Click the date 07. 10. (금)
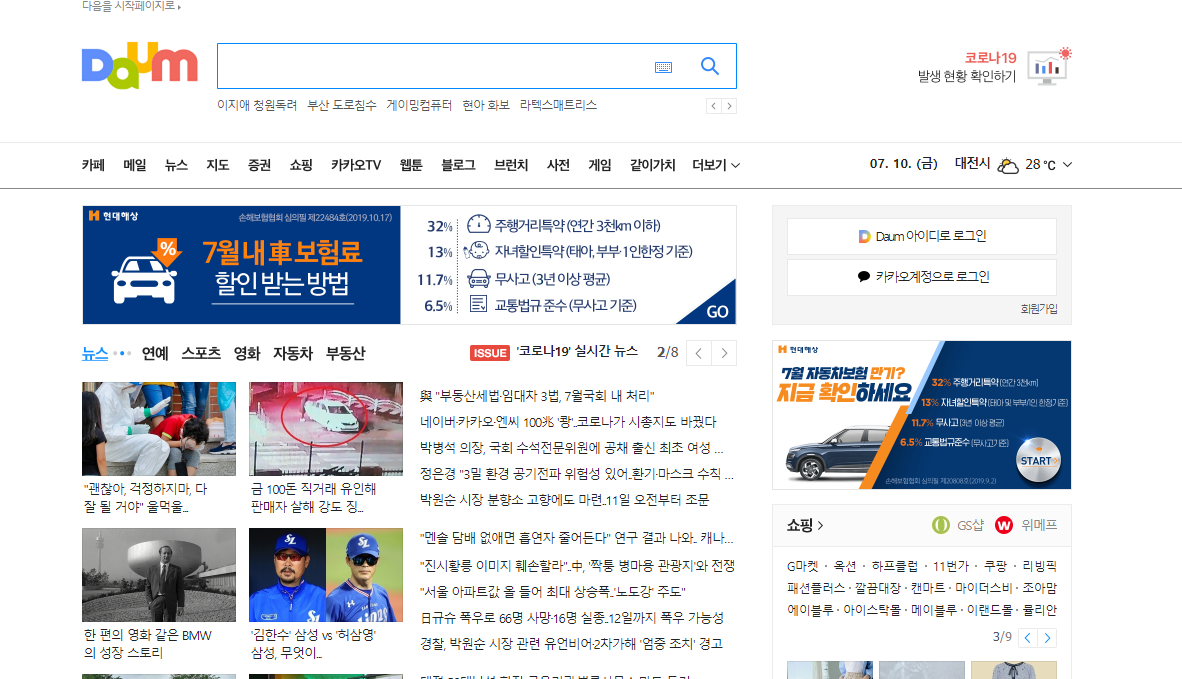Image resolution: width=1182 pixels, height=679 pixels. (903, 164)
